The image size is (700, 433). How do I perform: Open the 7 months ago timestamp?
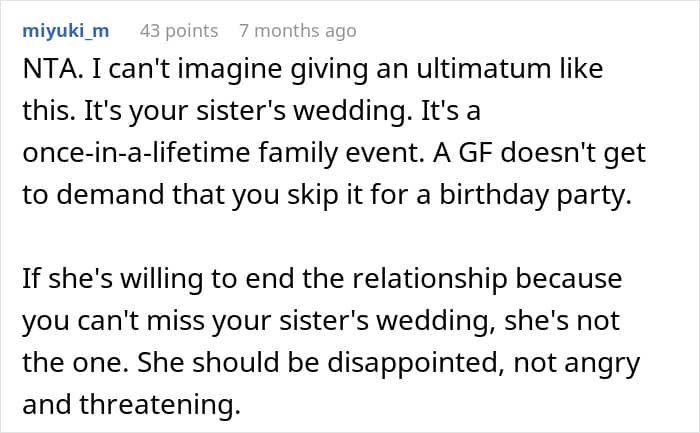point(297,31)
